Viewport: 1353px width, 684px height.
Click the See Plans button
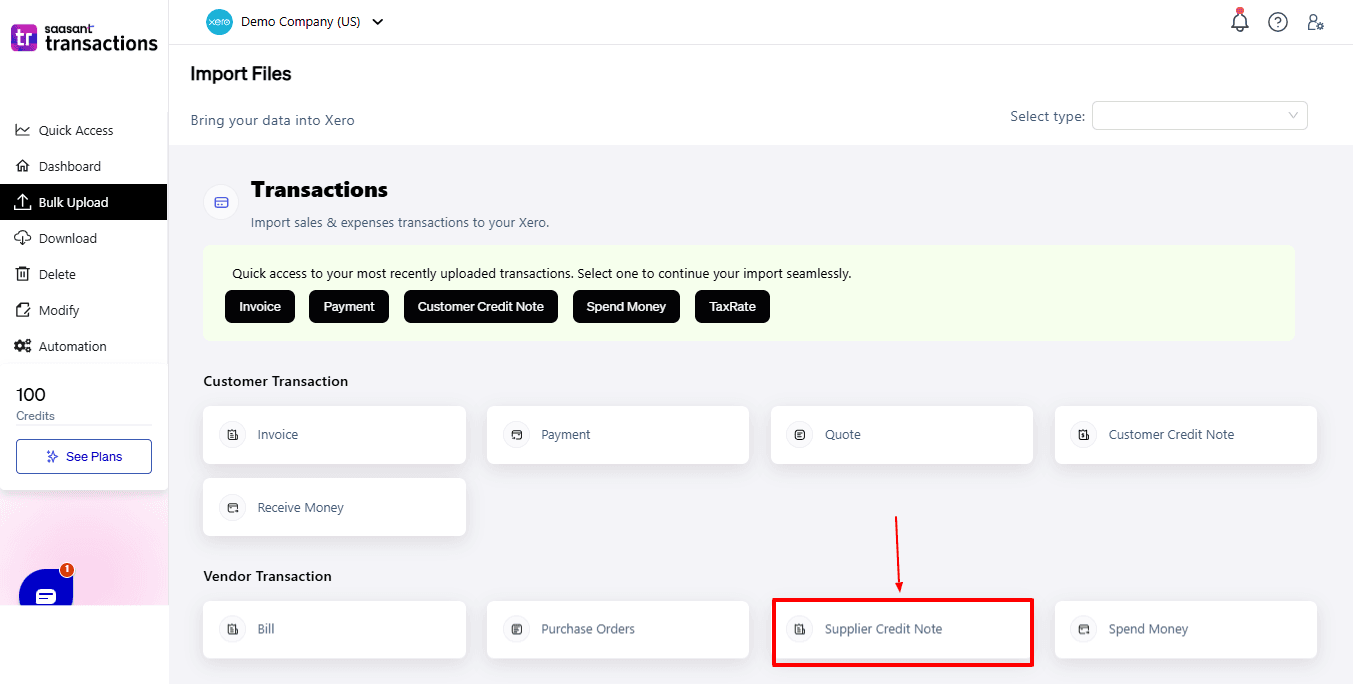(x=84, y=456)
